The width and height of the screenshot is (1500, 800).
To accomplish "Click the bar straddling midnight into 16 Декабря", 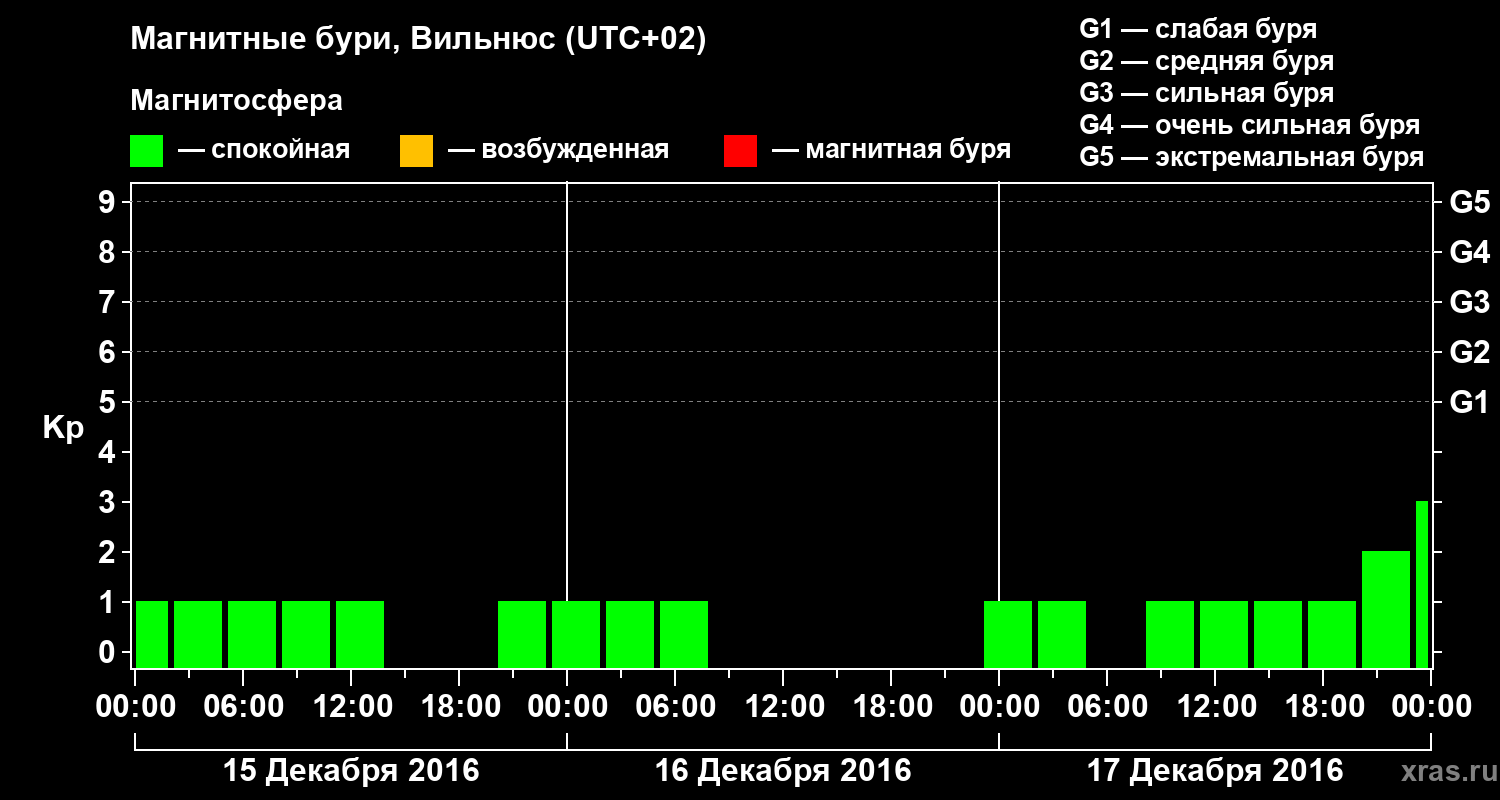I will [x=576, y=634].
